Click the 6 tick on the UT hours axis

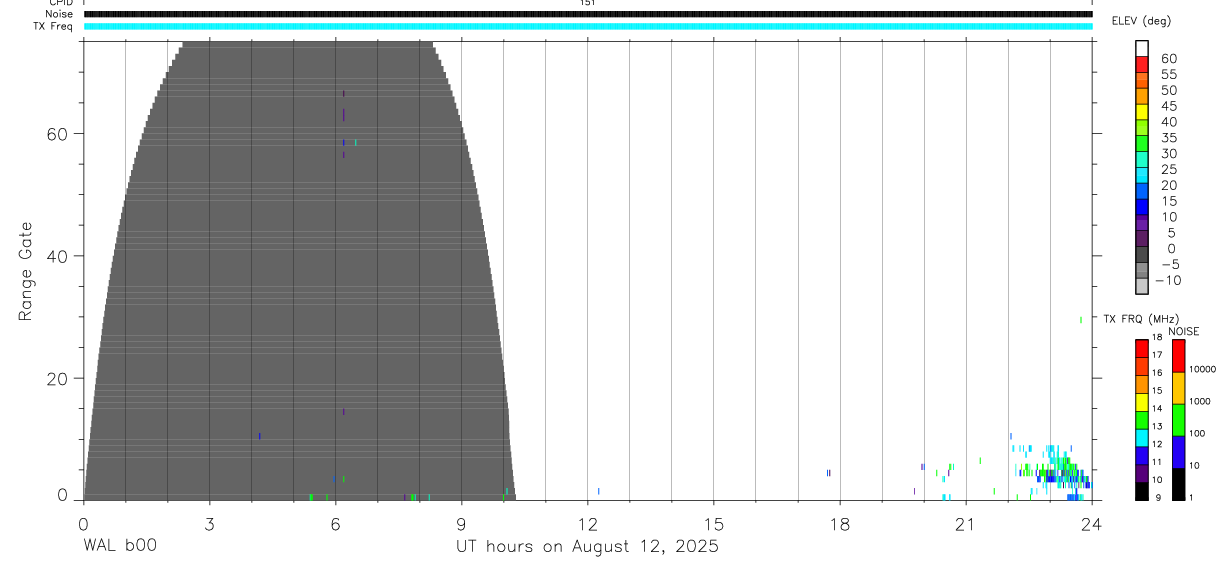pyautogui.click(x=335, y=524)
